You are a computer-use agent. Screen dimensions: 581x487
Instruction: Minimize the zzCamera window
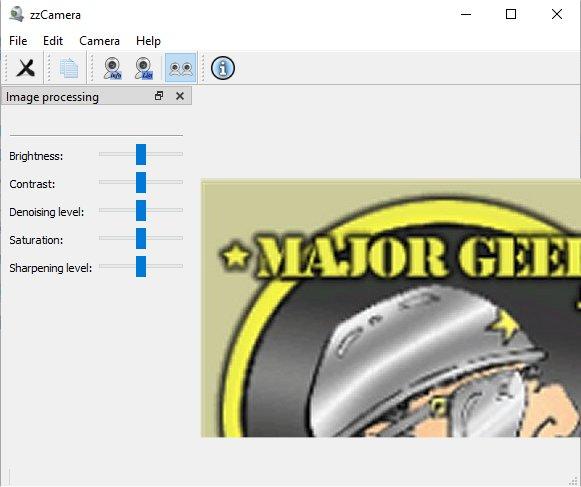point(466,14)
